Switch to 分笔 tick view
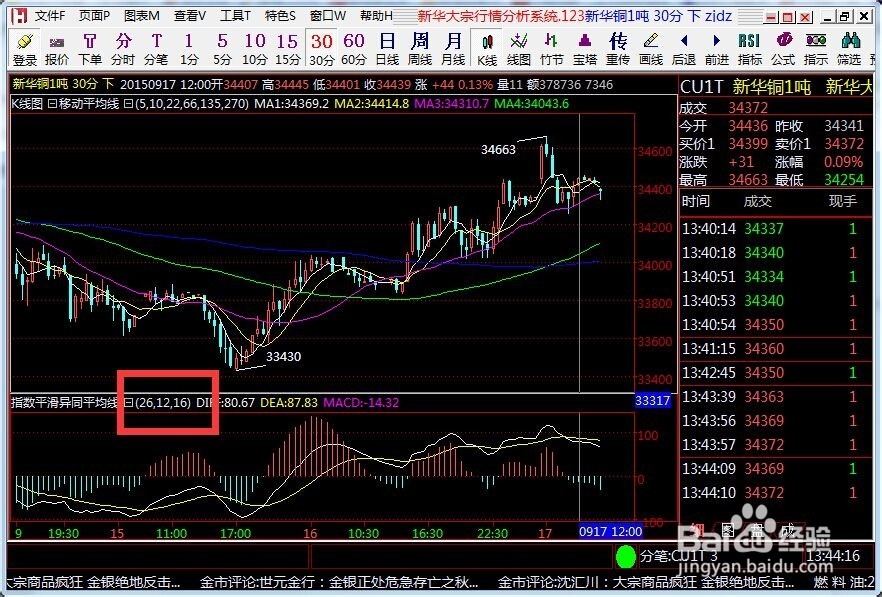 click(156, 49)
